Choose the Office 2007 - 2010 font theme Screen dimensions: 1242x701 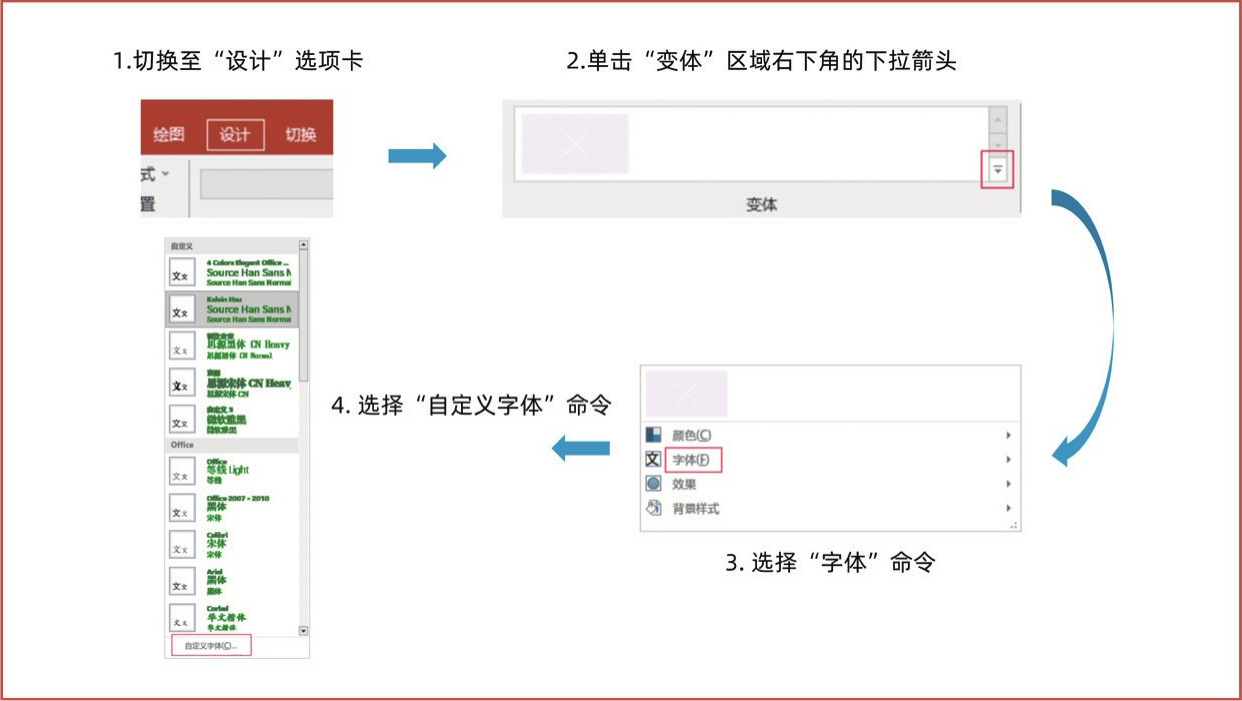tap(232, 509)
